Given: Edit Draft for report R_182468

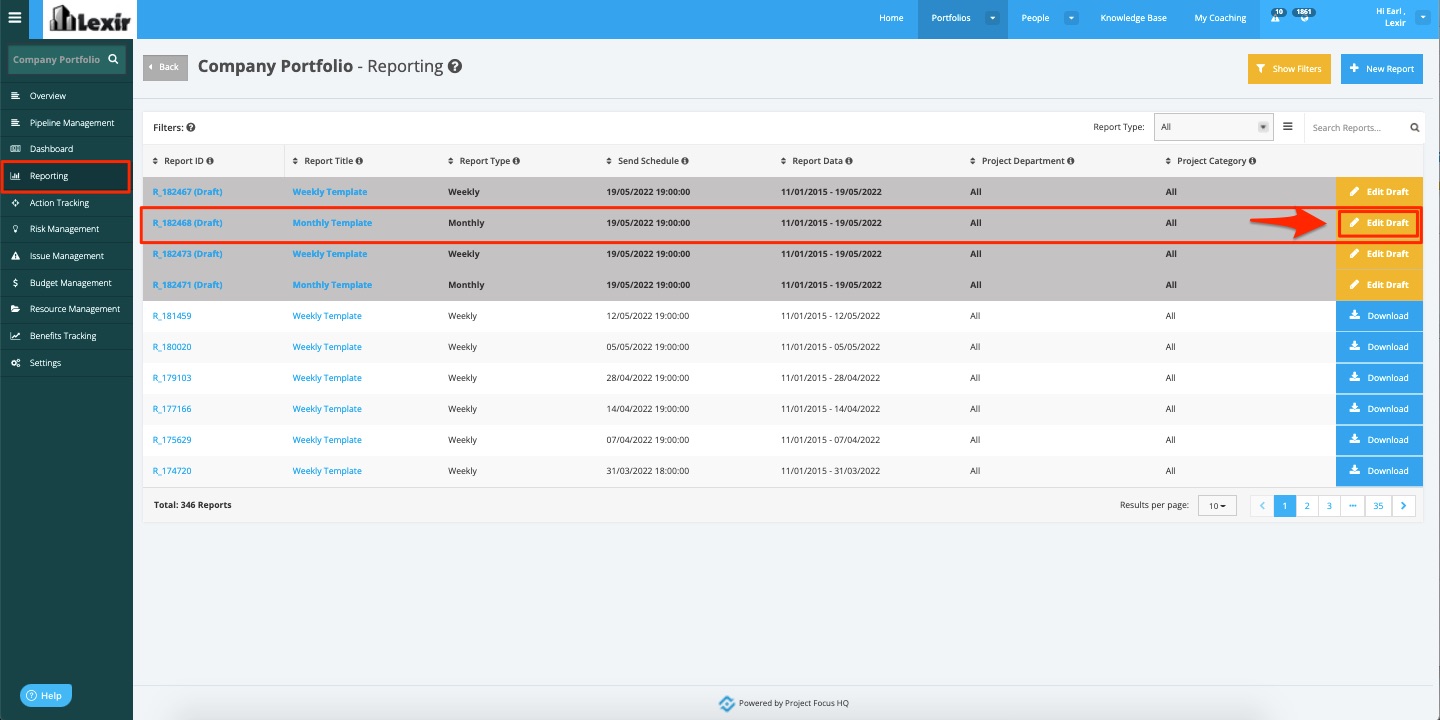Looking at the screenshot, I should click(x=1379, y=223).
